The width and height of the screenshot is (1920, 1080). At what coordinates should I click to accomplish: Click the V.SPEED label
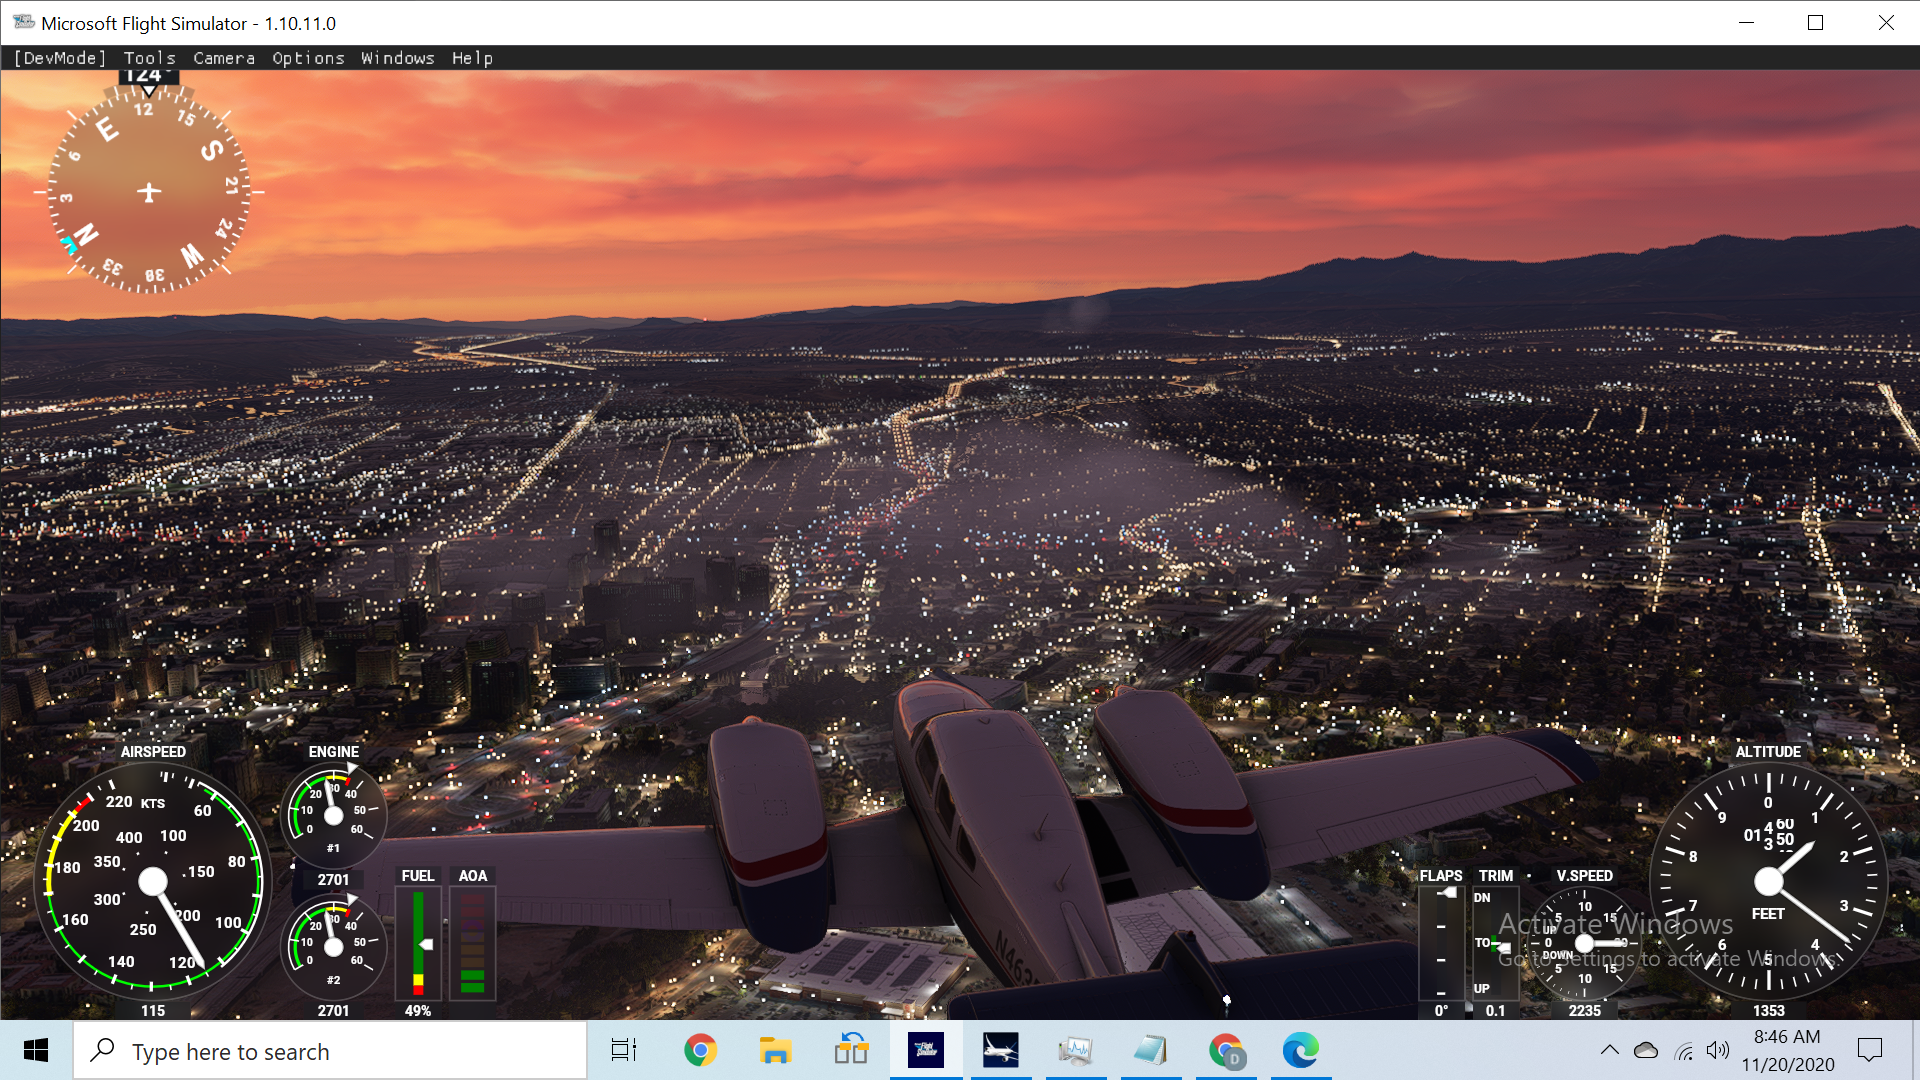click(x=1585, y=876)
